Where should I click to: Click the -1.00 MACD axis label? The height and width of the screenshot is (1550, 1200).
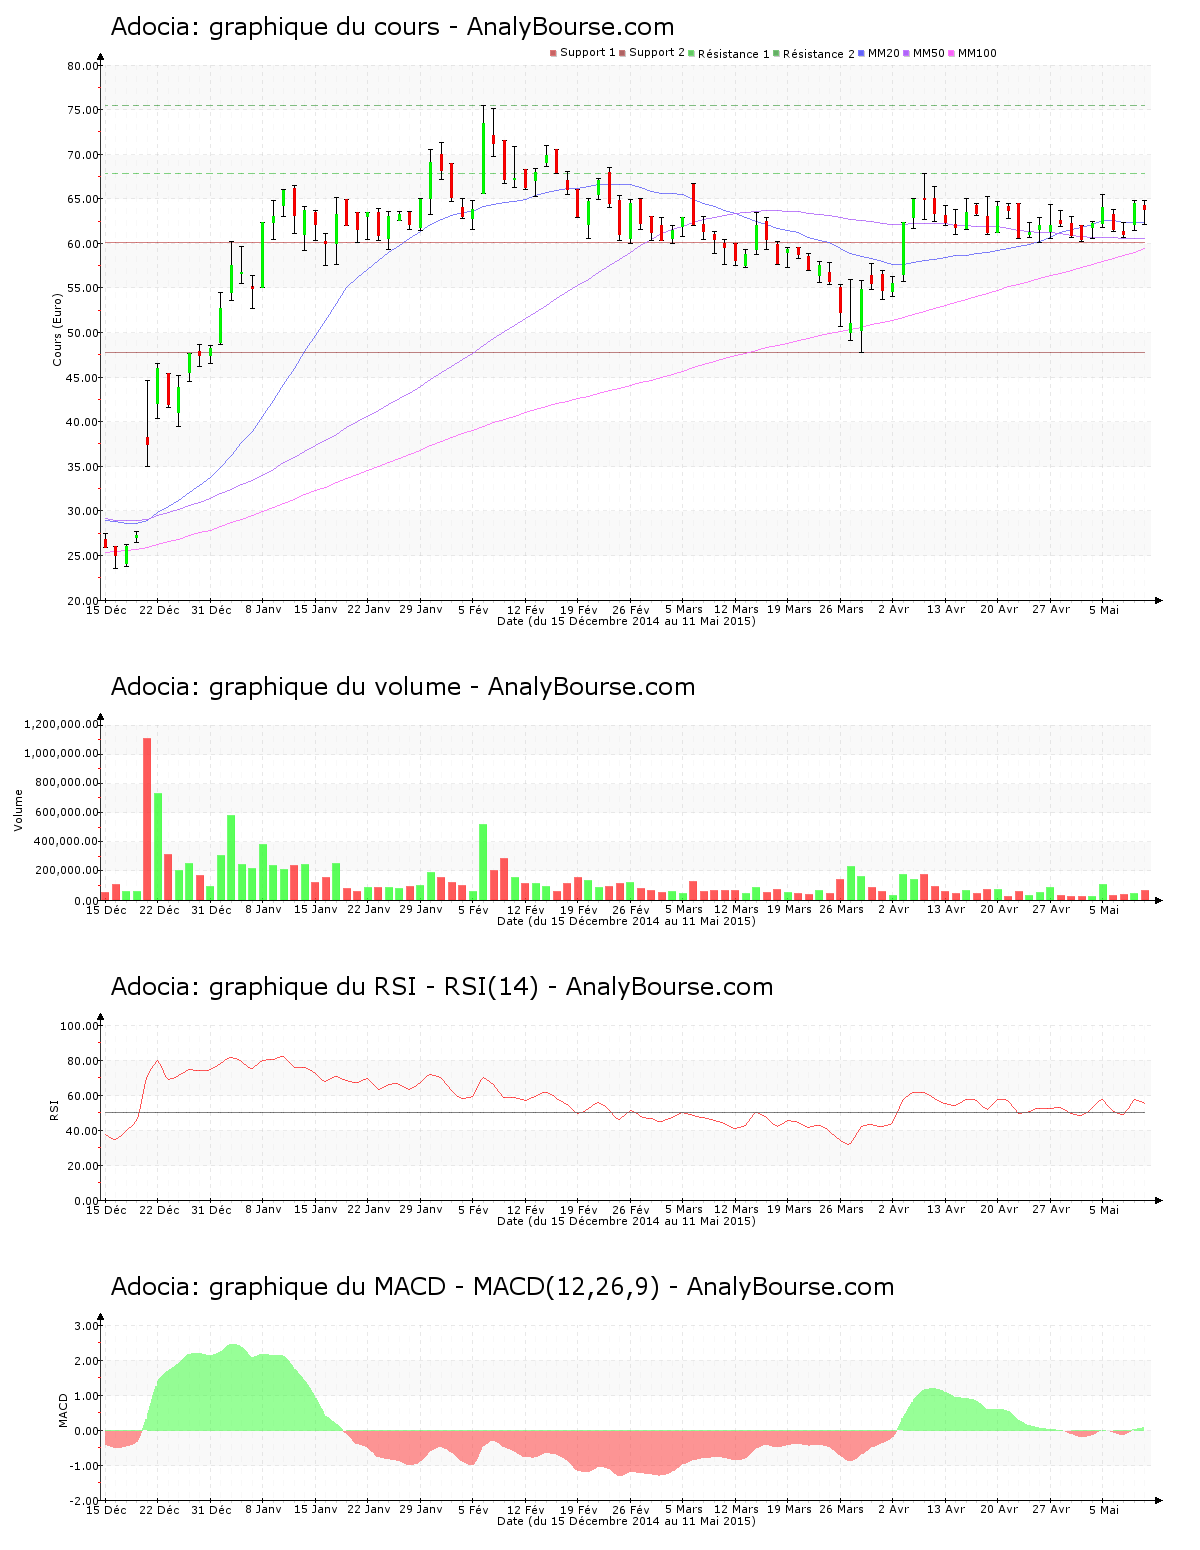click(x=85, y=1466)
